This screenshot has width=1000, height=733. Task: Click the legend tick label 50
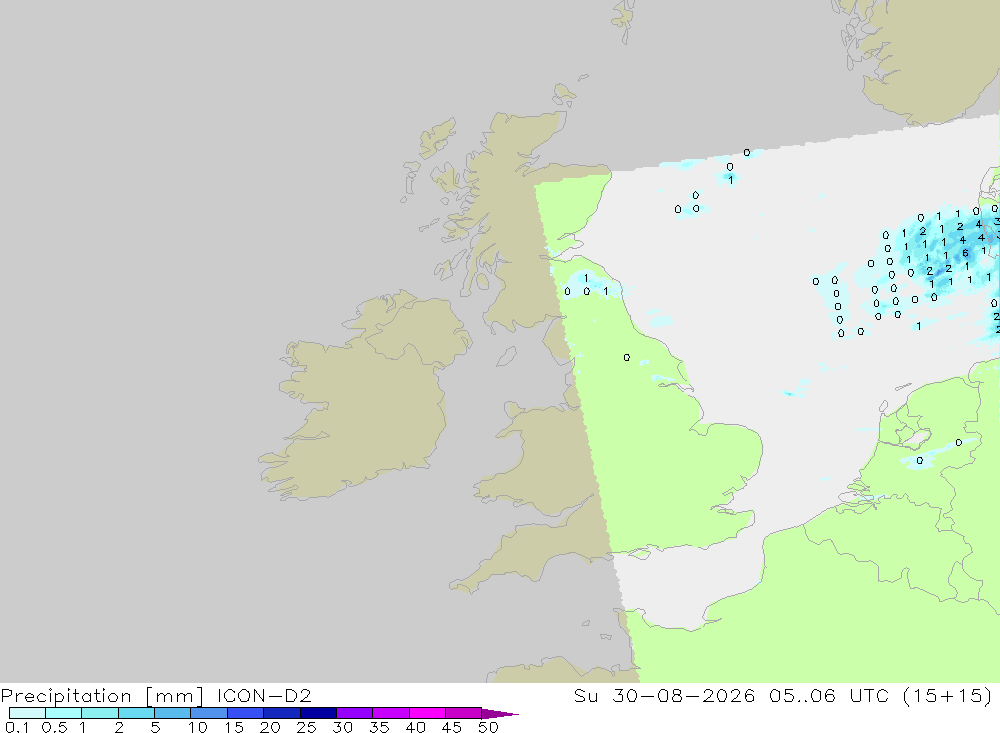(488, 727)
